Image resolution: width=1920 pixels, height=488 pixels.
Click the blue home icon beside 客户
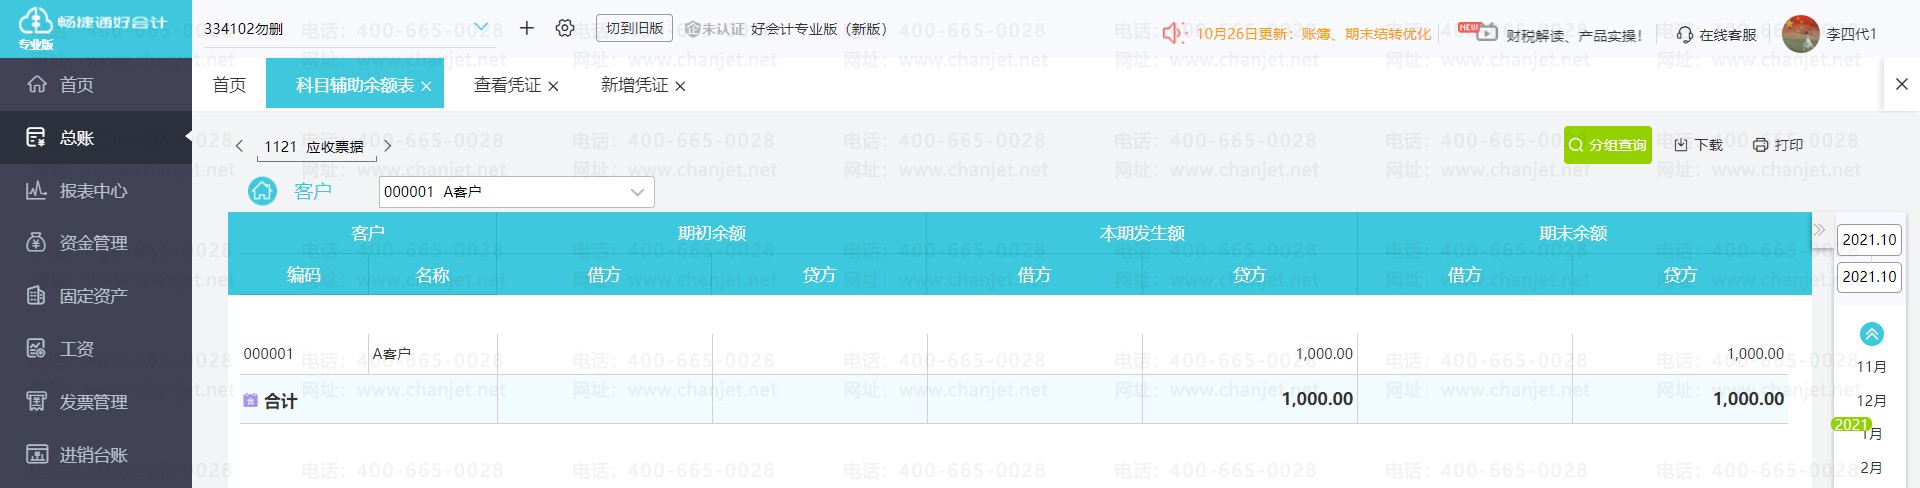262,191
